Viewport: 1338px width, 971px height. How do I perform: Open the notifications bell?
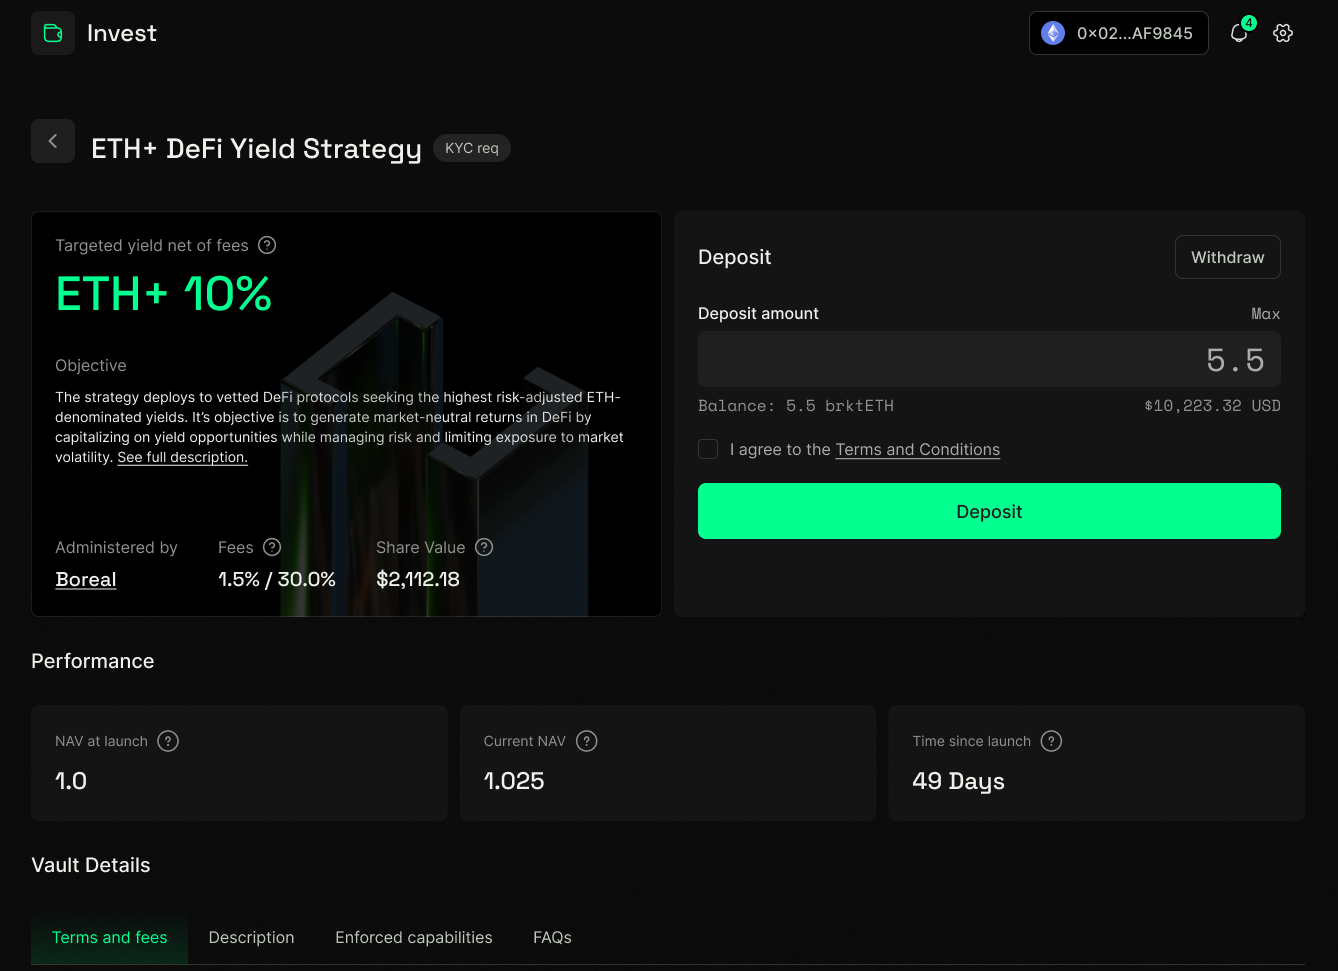1239,33
